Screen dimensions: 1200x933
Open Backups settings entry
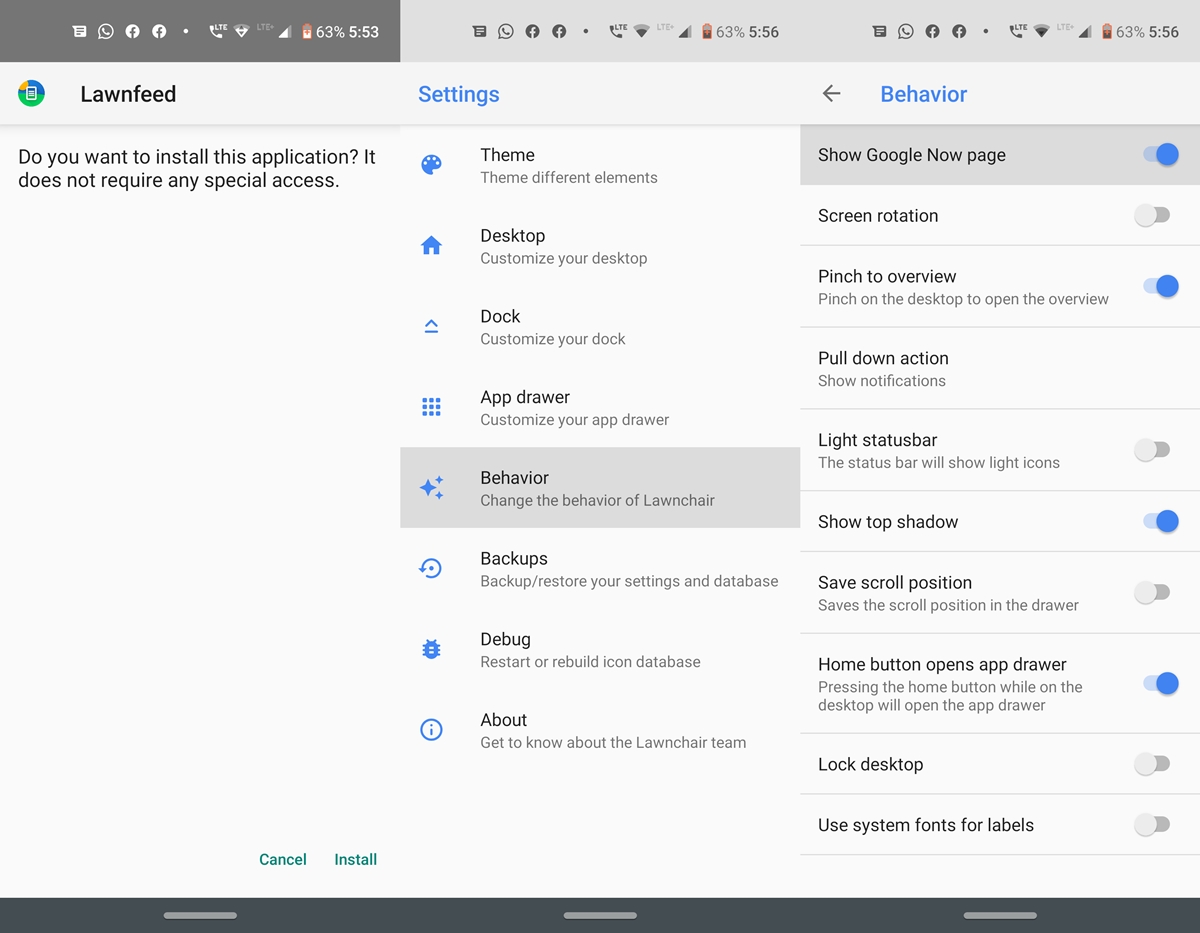pos(600,569)
